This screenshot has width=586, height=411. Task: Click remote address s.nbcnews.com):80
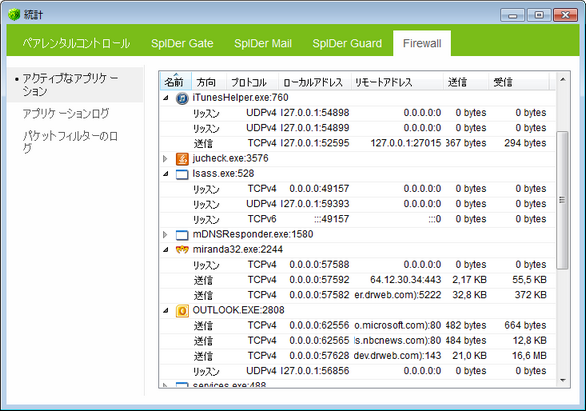(x=398, y=341)
